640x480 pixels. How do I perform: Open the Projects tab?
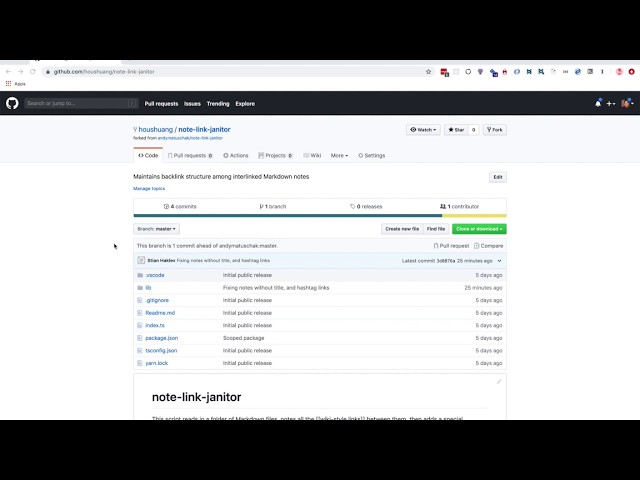[x=276, y=156]
